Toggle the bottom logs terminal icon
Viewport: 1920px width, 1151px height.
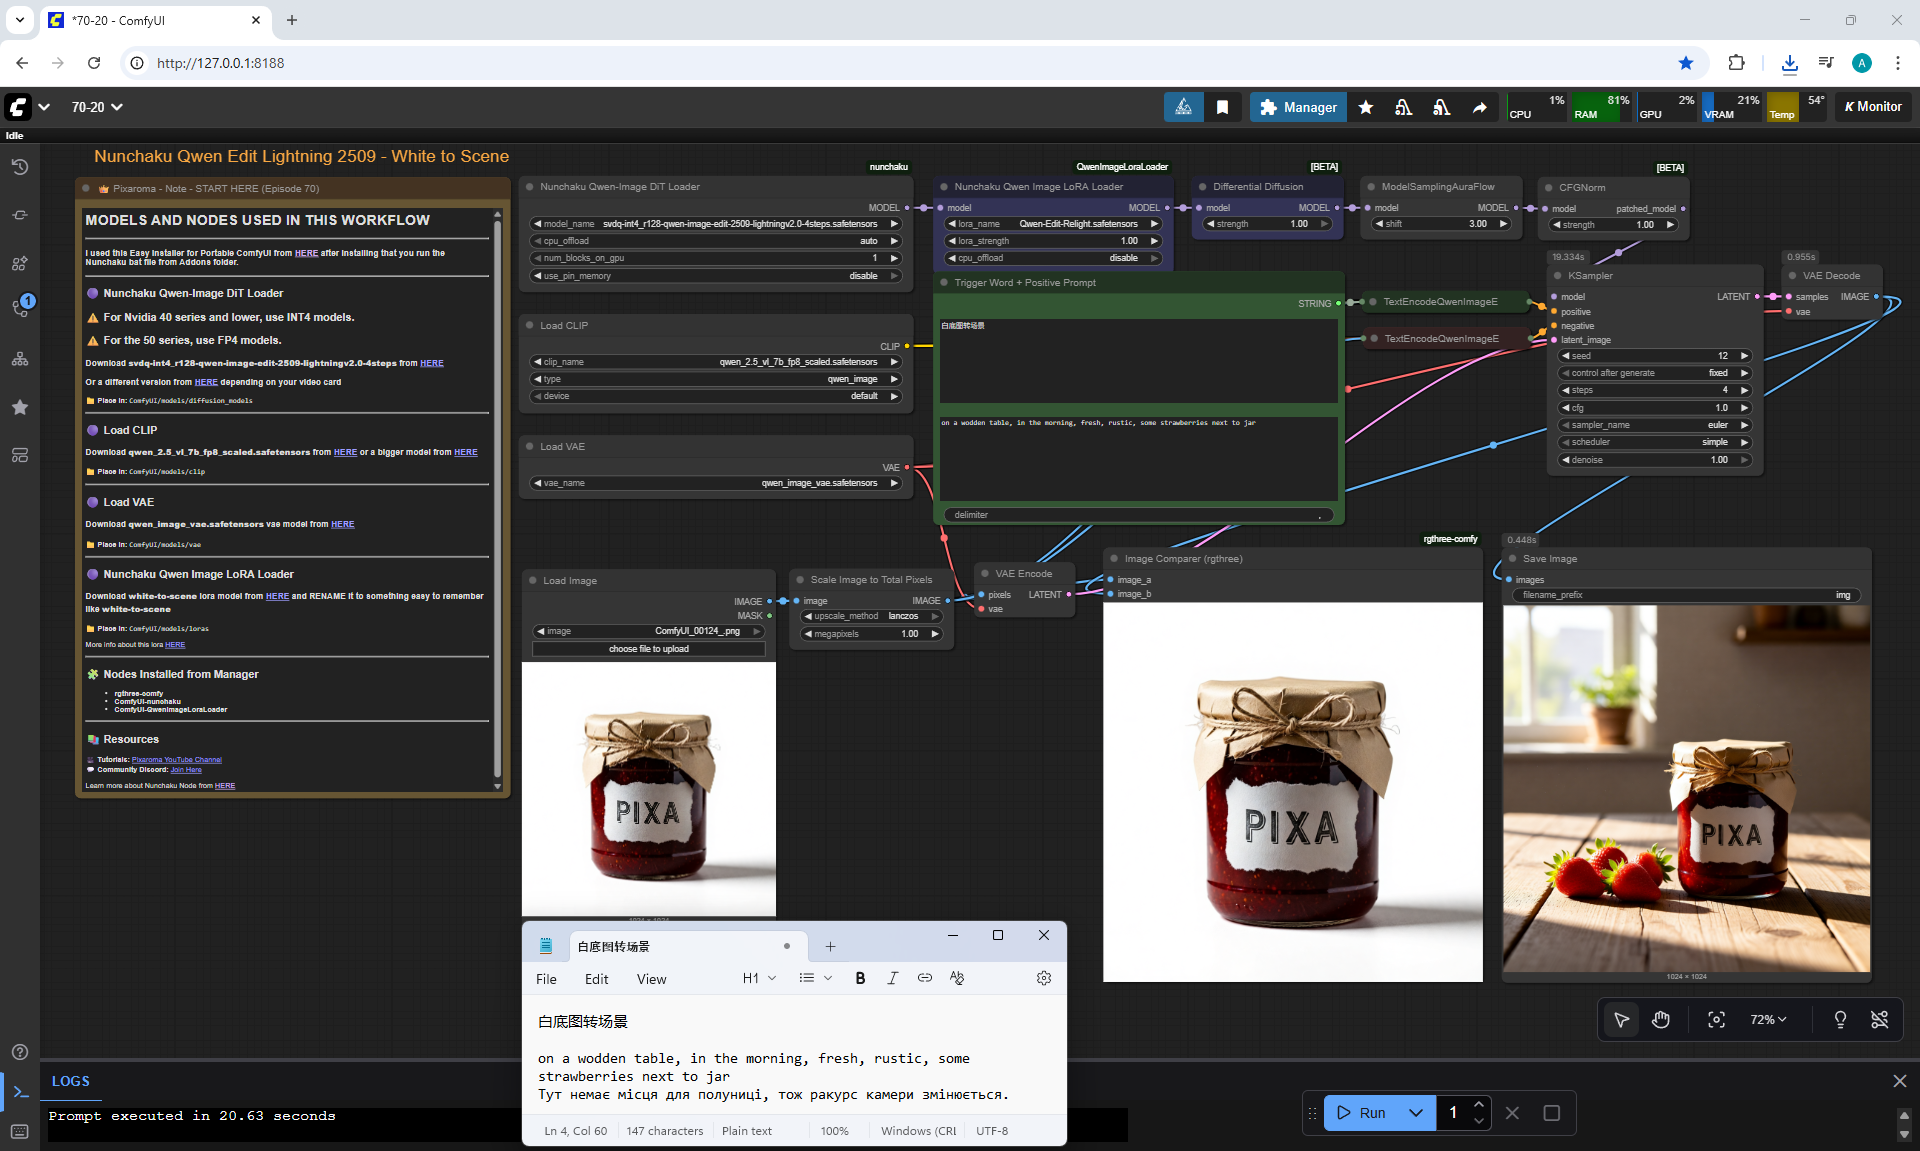pos(20,1092)
